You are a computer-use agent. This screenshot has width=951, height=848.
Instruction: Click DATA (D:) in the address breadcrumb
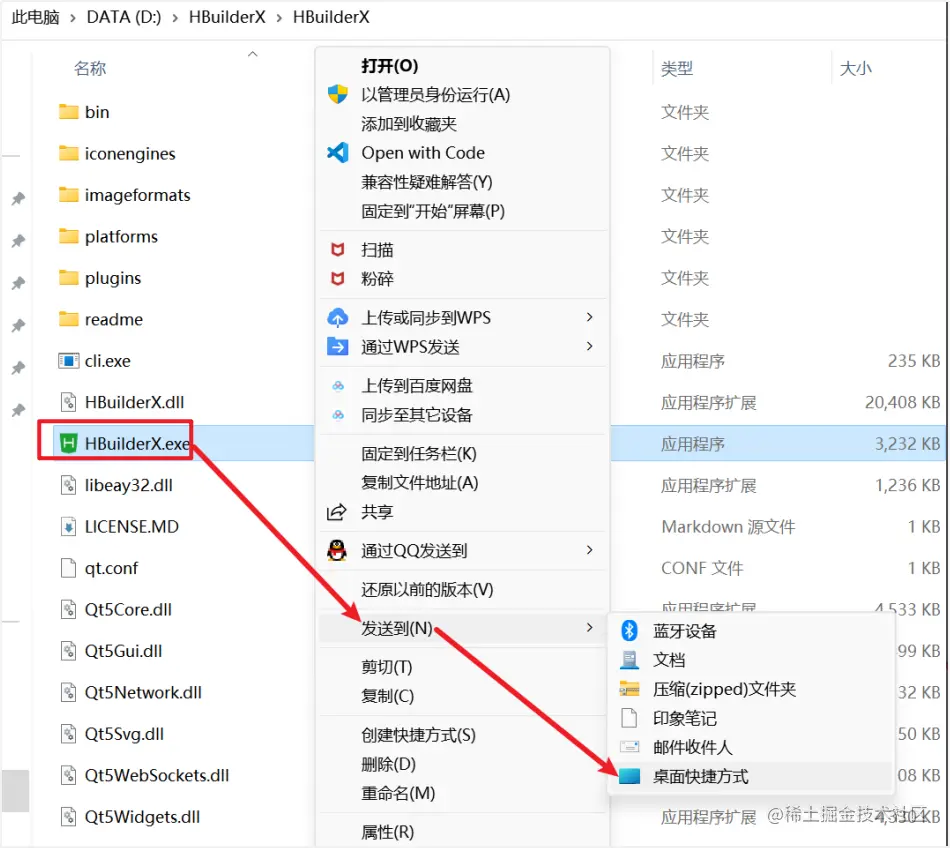tap(124, 18)
